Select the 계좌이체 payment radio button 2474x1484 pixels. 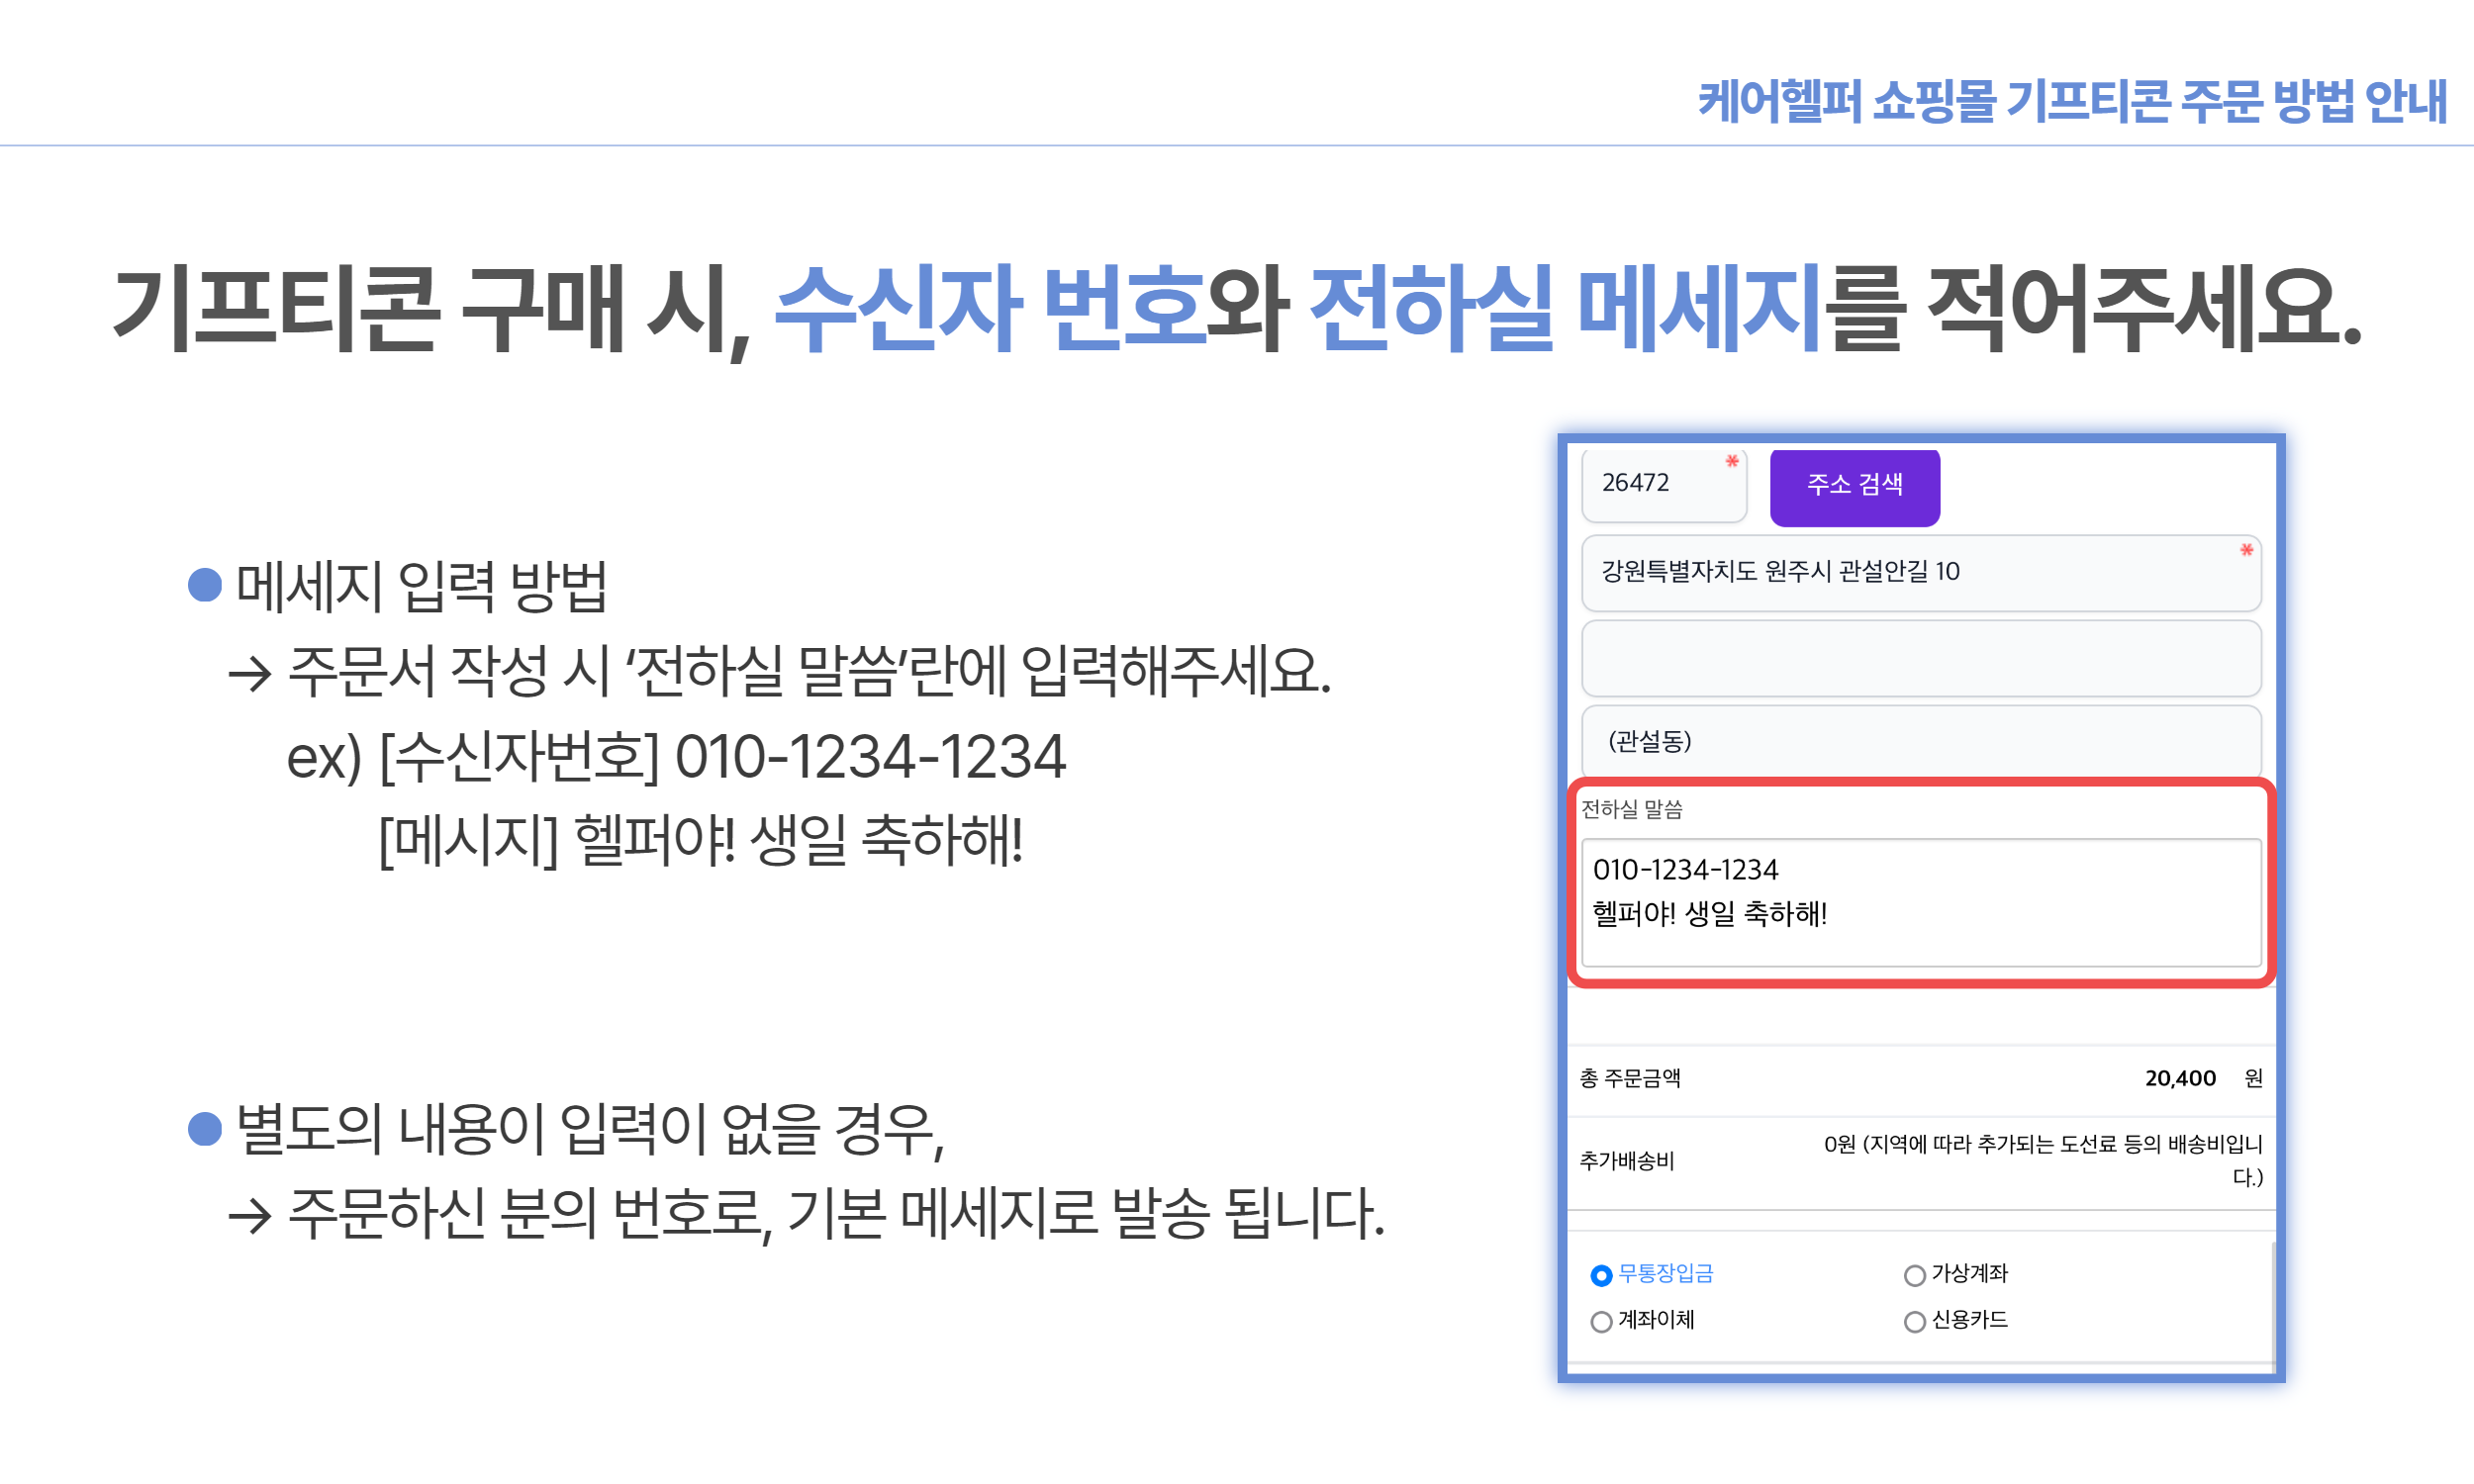[1601, 1321]
